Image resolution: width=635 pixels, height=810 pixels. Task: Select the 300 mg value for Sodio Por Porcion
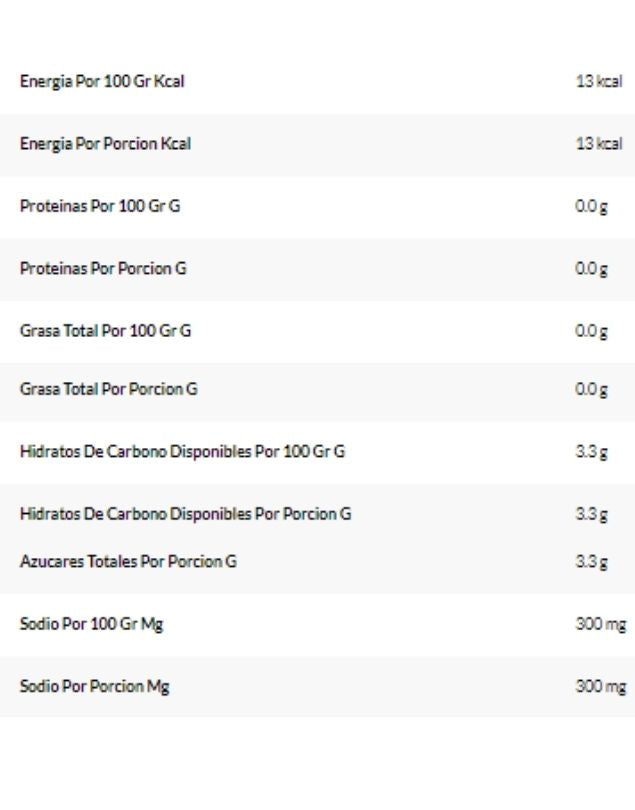pos(599,686)
